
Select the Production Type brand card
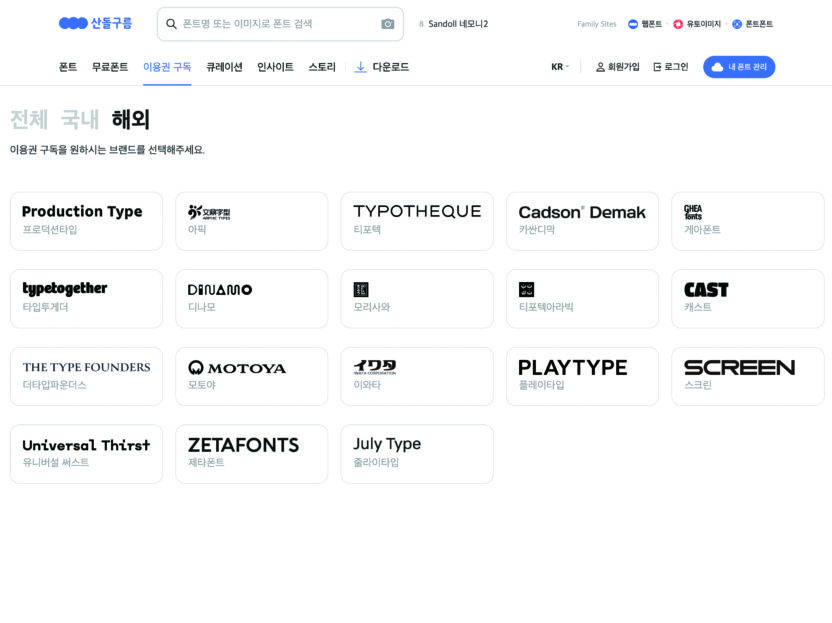coord(86,221)
